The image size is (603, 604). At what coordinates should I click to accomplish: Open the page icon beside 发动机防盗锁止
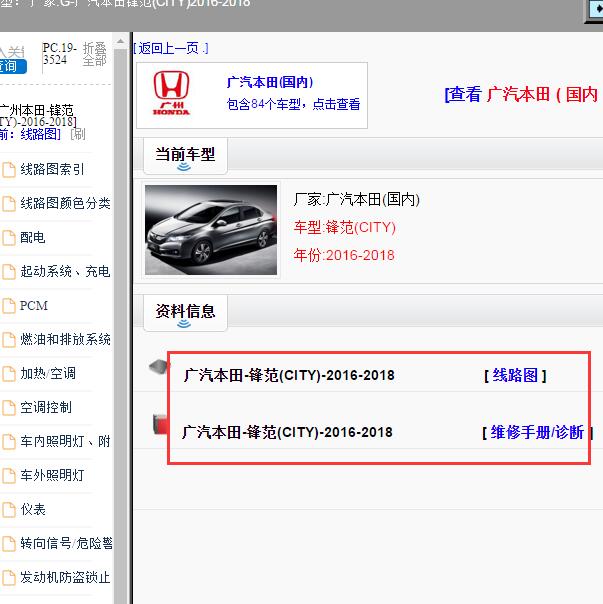[x=8, y=577]
